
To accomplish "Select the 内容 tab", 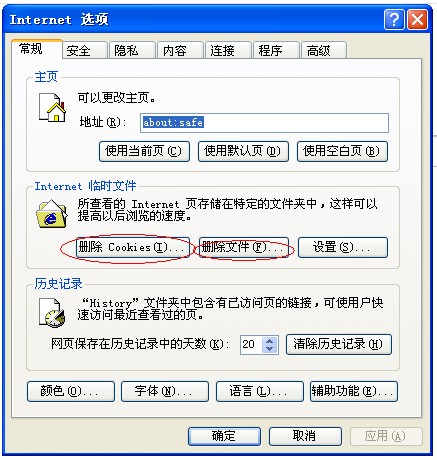I will (x=174, y=51).
